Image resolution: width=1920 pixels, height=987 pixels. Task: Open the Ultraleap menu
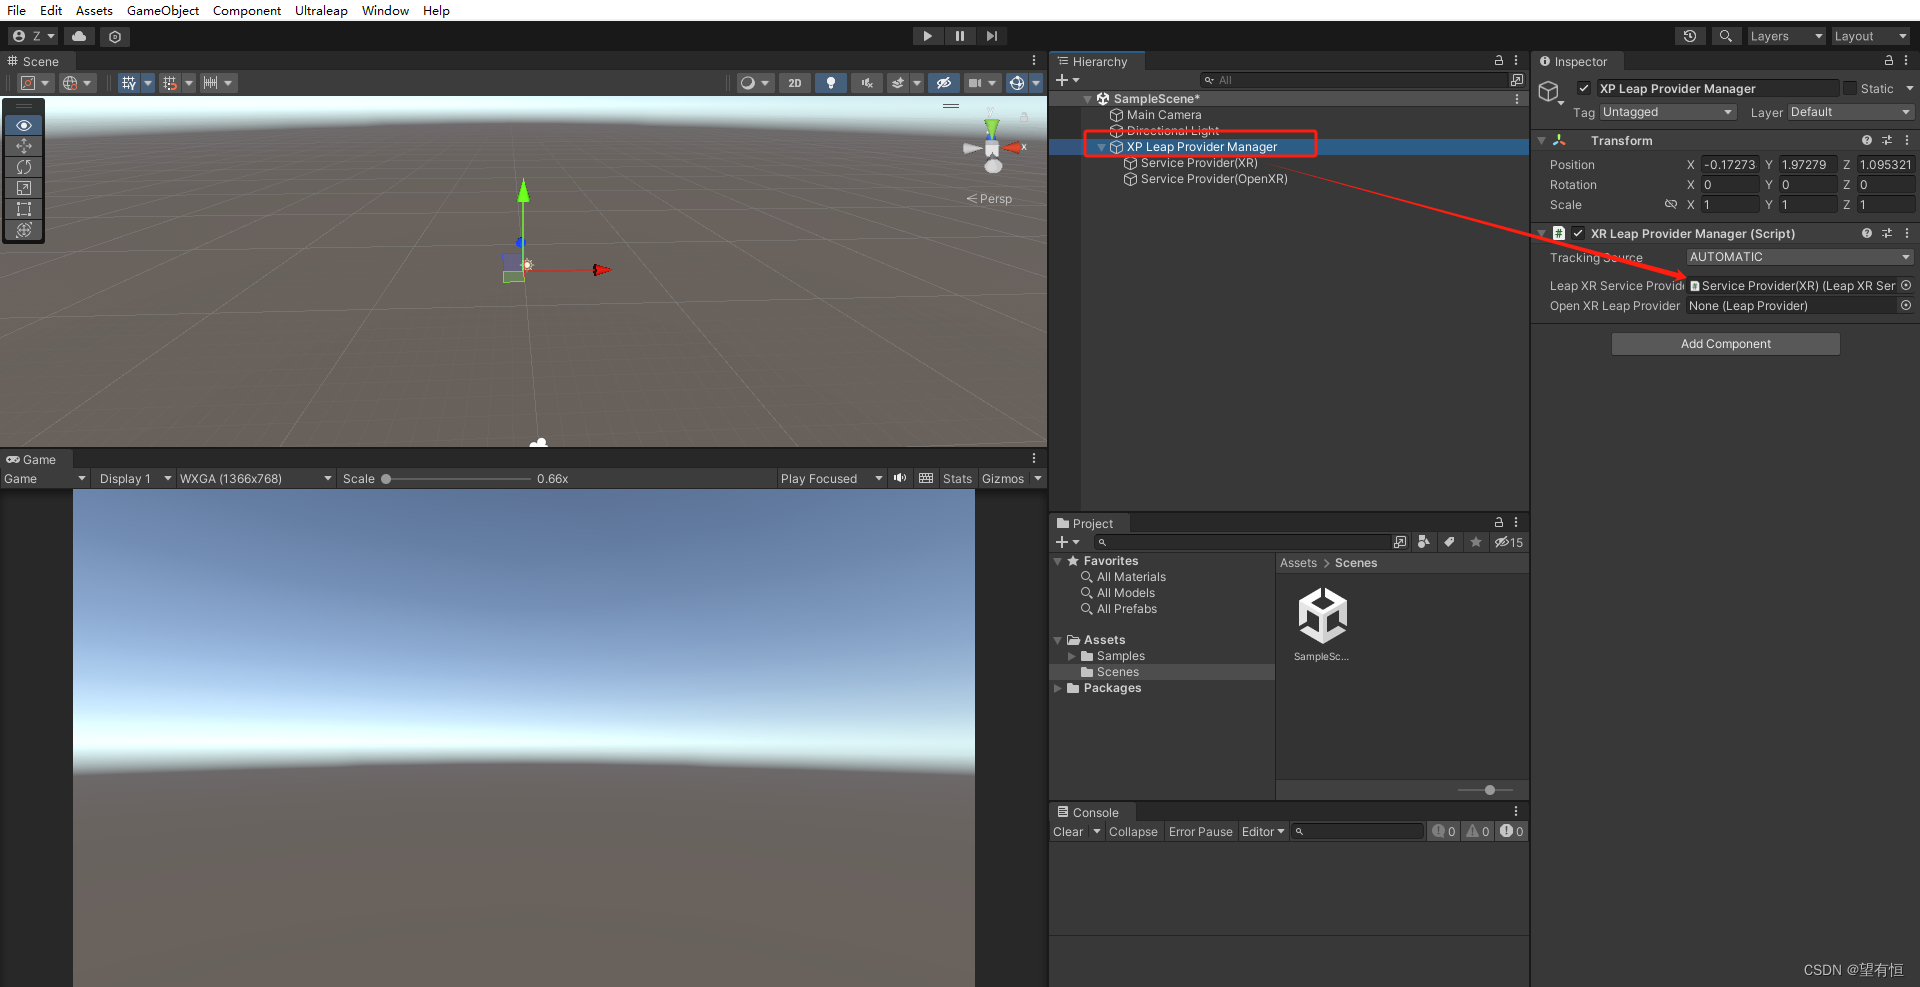point(321,10)
